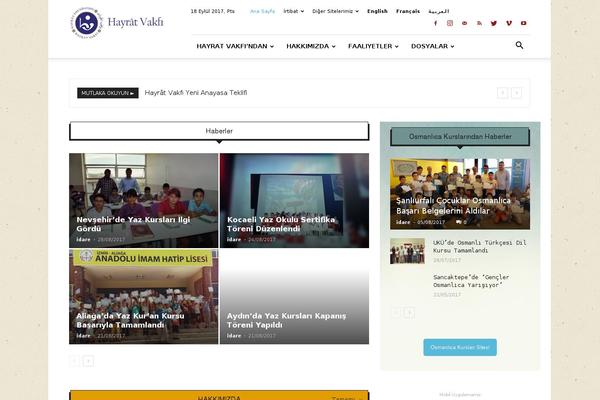The width and height of the screenshot is (600, 400).
Task: Open Hayrât Vakfı Yeni Anayasa Teklifi link
Action: 196,93
